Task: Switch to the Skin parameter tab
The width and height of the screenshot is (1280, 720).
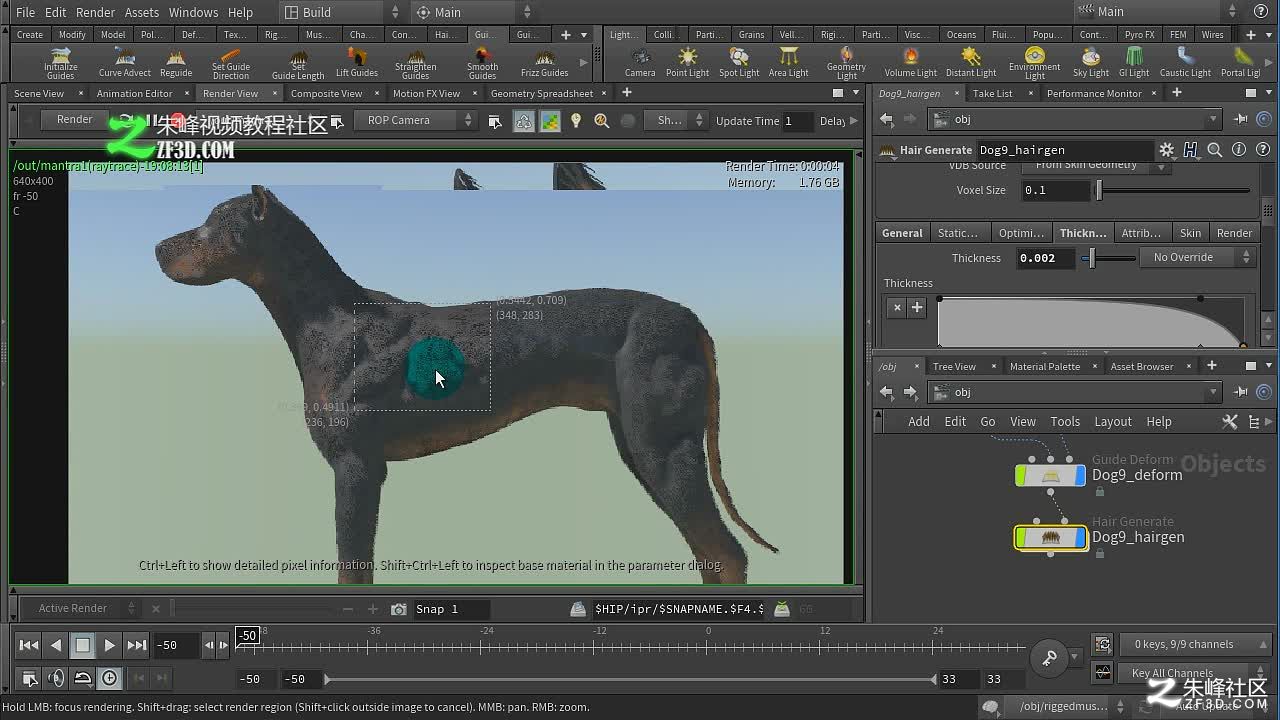Action: click(1190, 233)
